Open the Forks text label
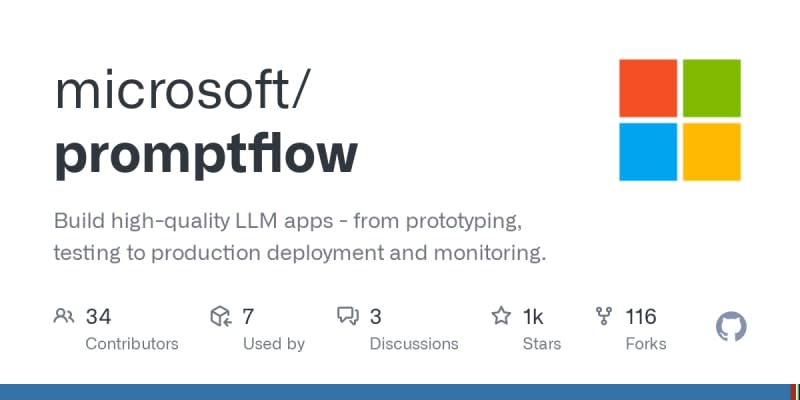This screenshot has width=800, height=400. (646, 344)
